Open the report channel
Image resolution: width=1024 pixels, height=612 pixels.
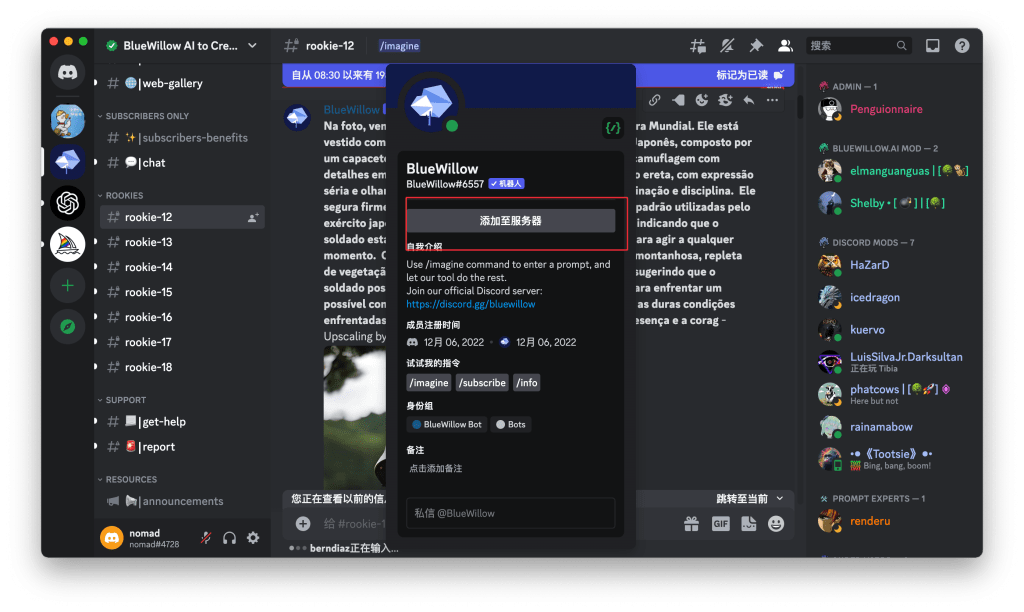click(x=182, y=447)
